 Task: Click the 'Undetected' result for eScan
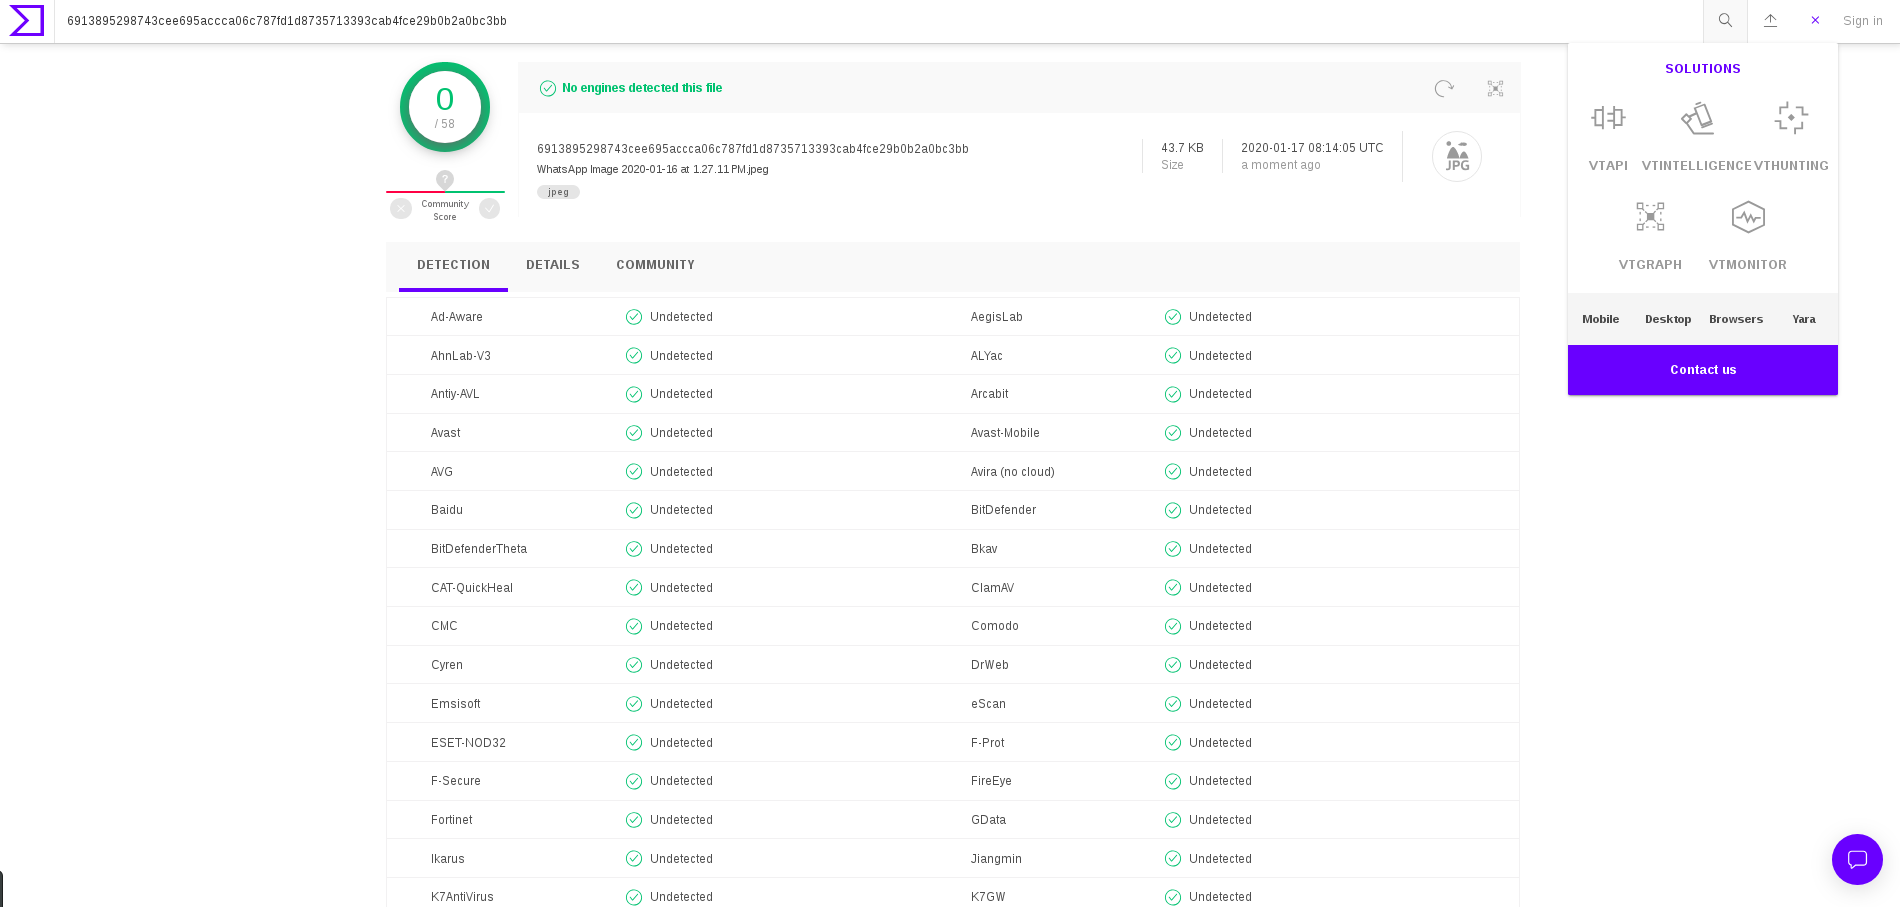(1220, 704)
